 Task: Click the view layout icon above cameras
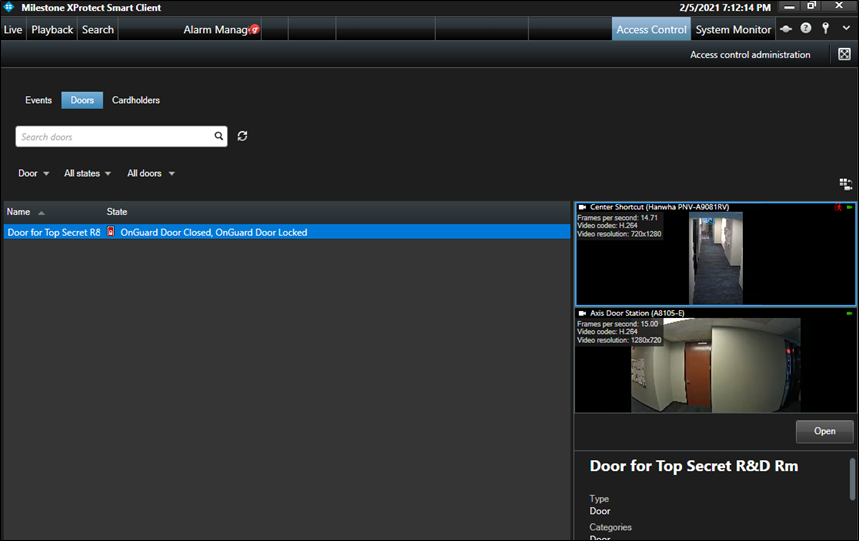click(x=845, y=184)
